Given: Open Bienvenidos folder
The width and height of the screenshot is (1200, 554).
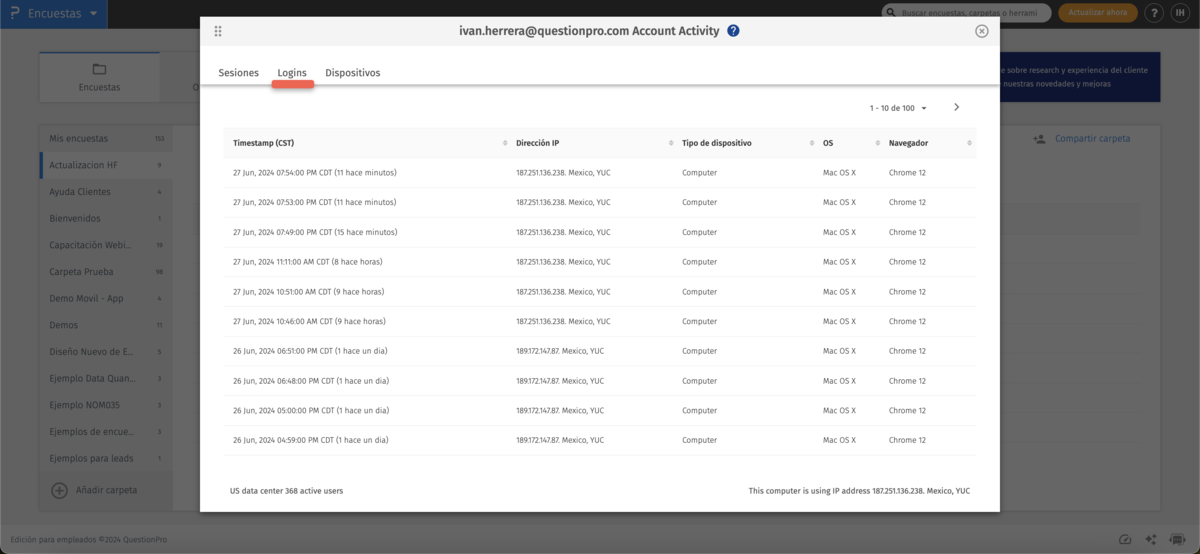Looking at the screenshot, I should [x=106, y=218].
